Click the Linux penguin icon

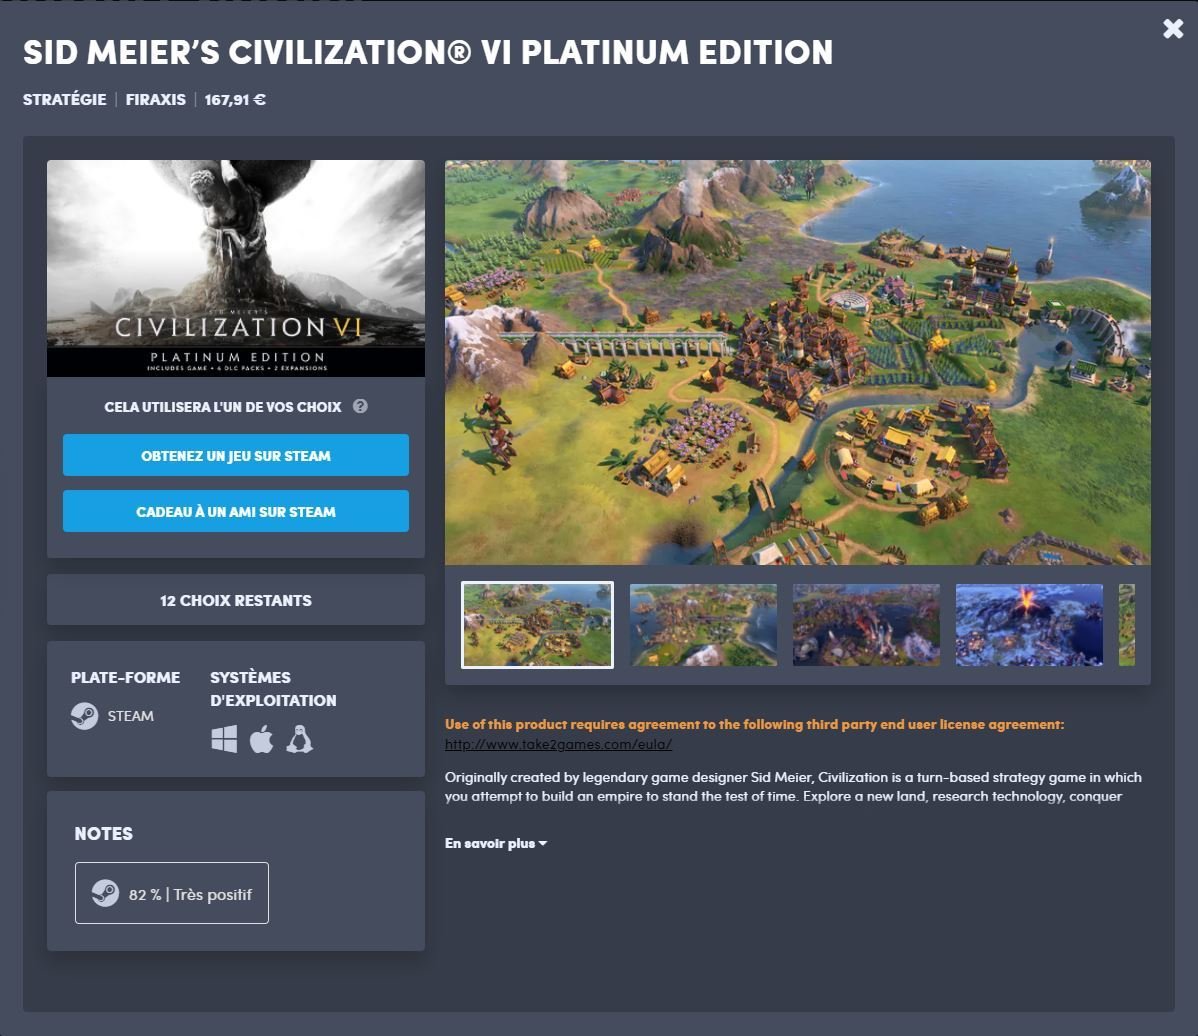300,740
